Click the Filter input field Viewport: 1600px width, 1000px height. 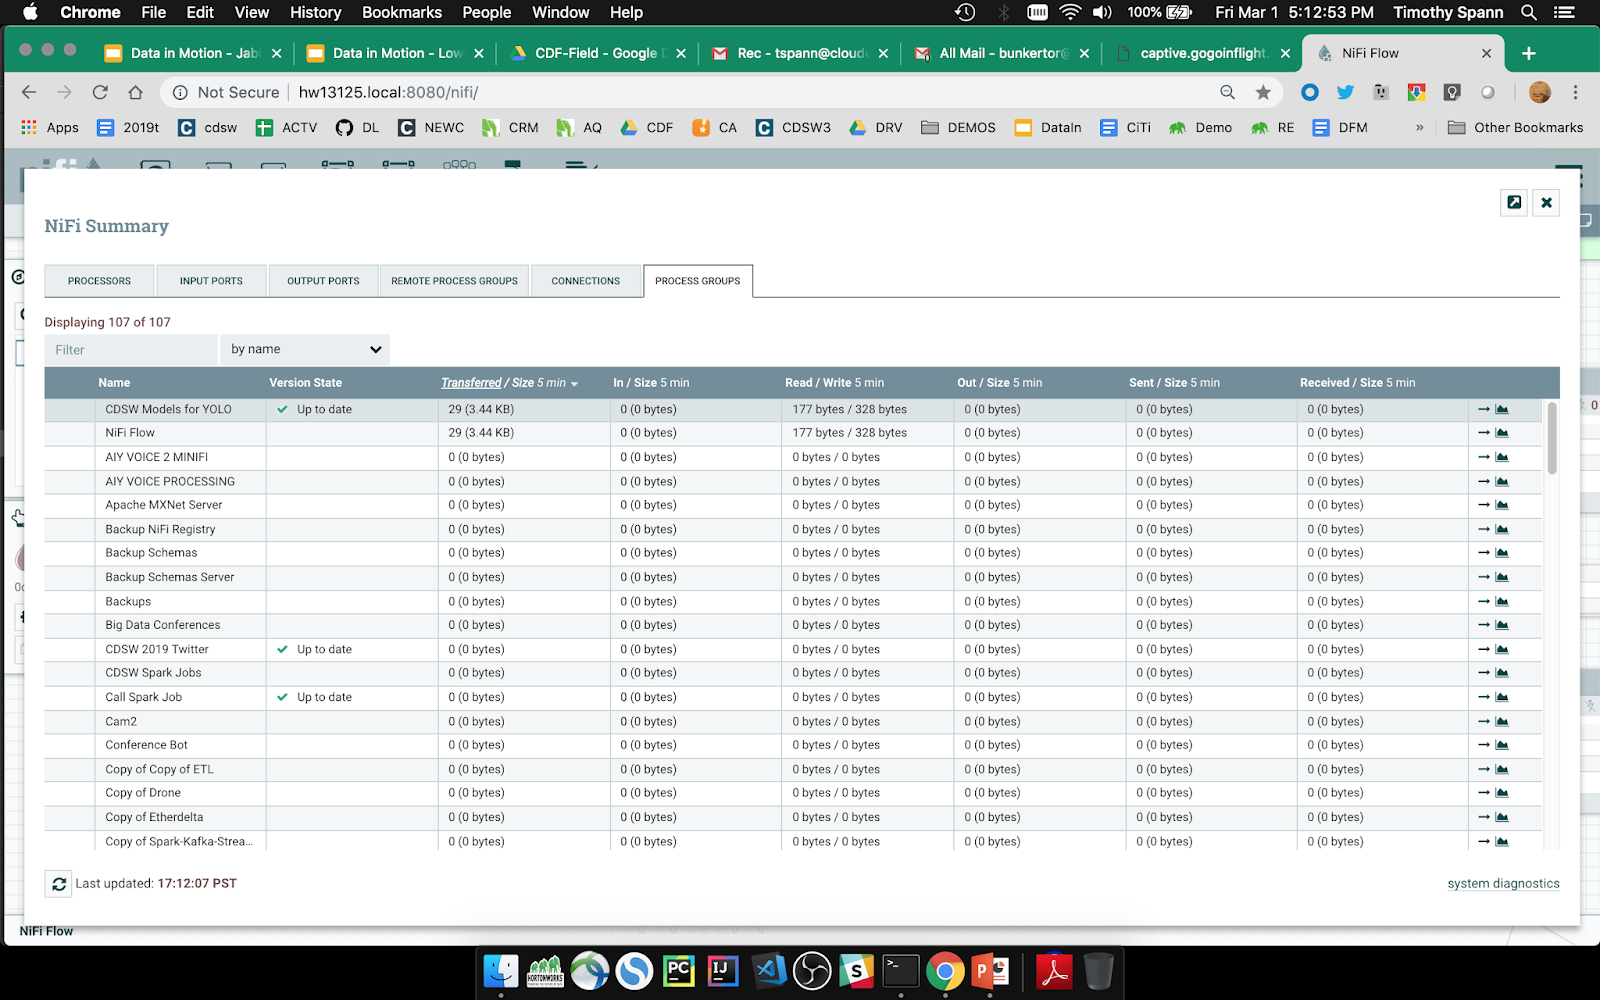131,349
